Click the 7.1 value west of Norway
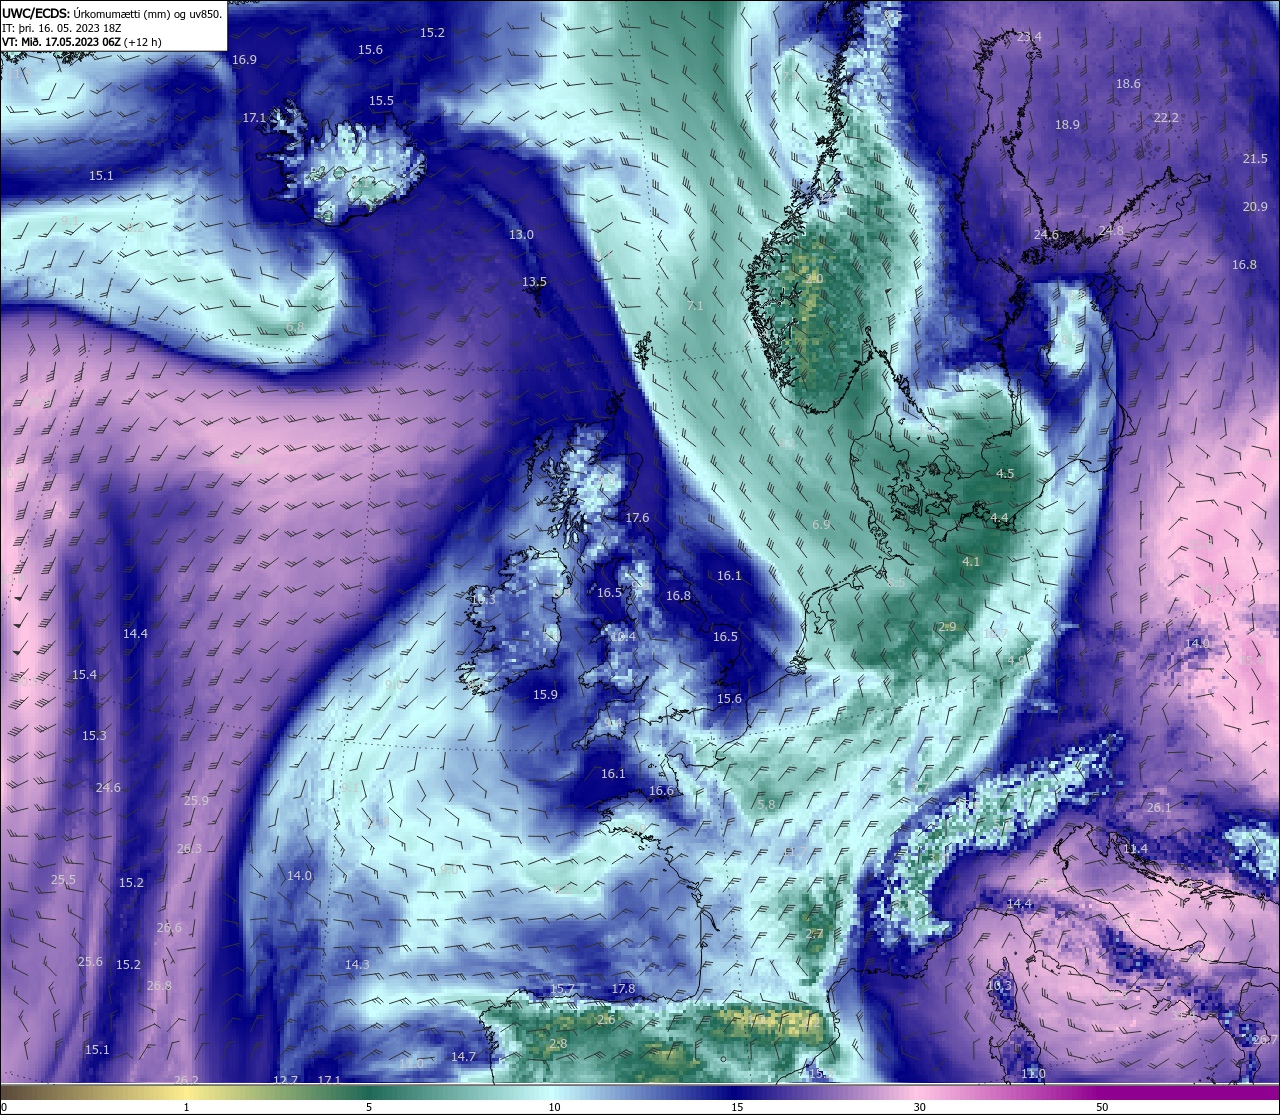 [695, 305]
